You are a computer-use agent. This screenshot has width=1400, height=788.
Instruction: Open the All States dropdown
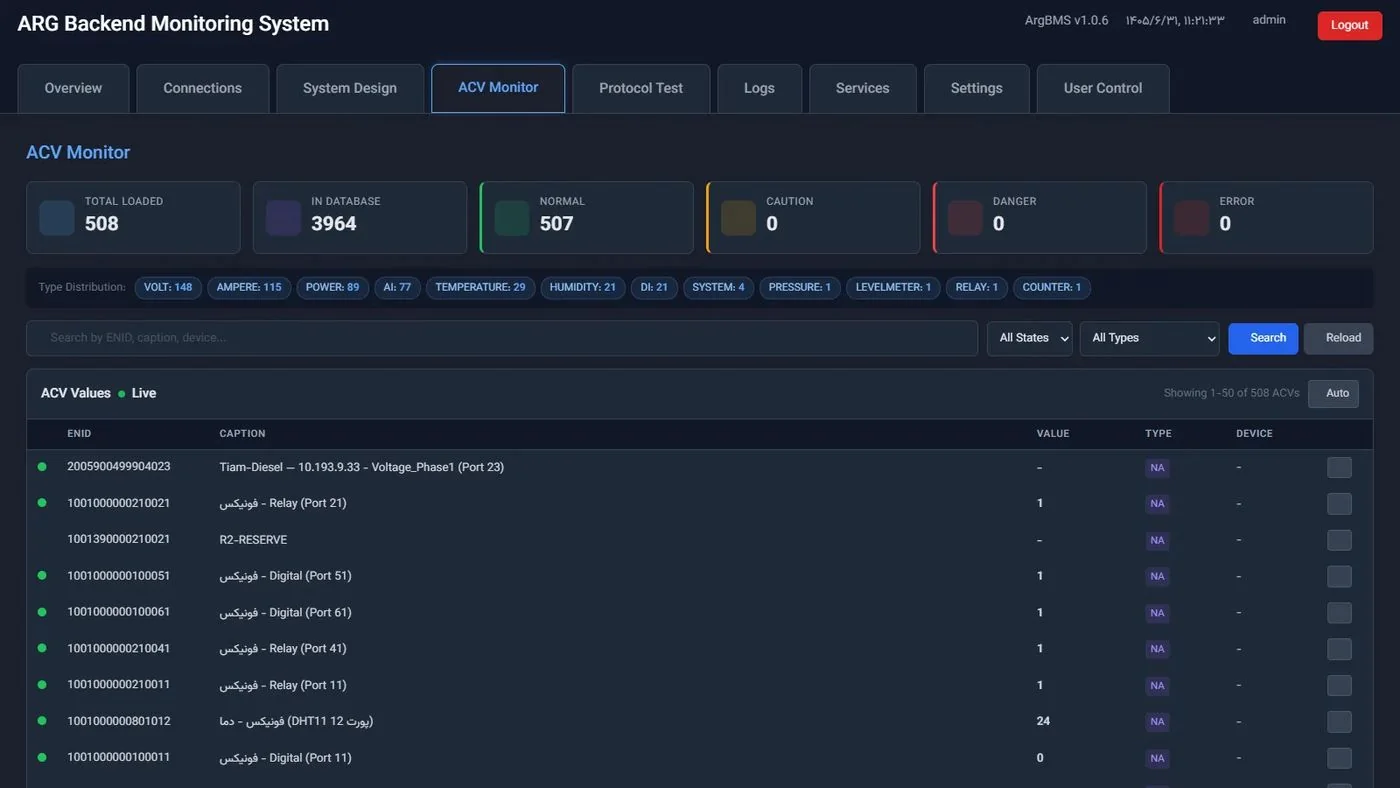1030,338
